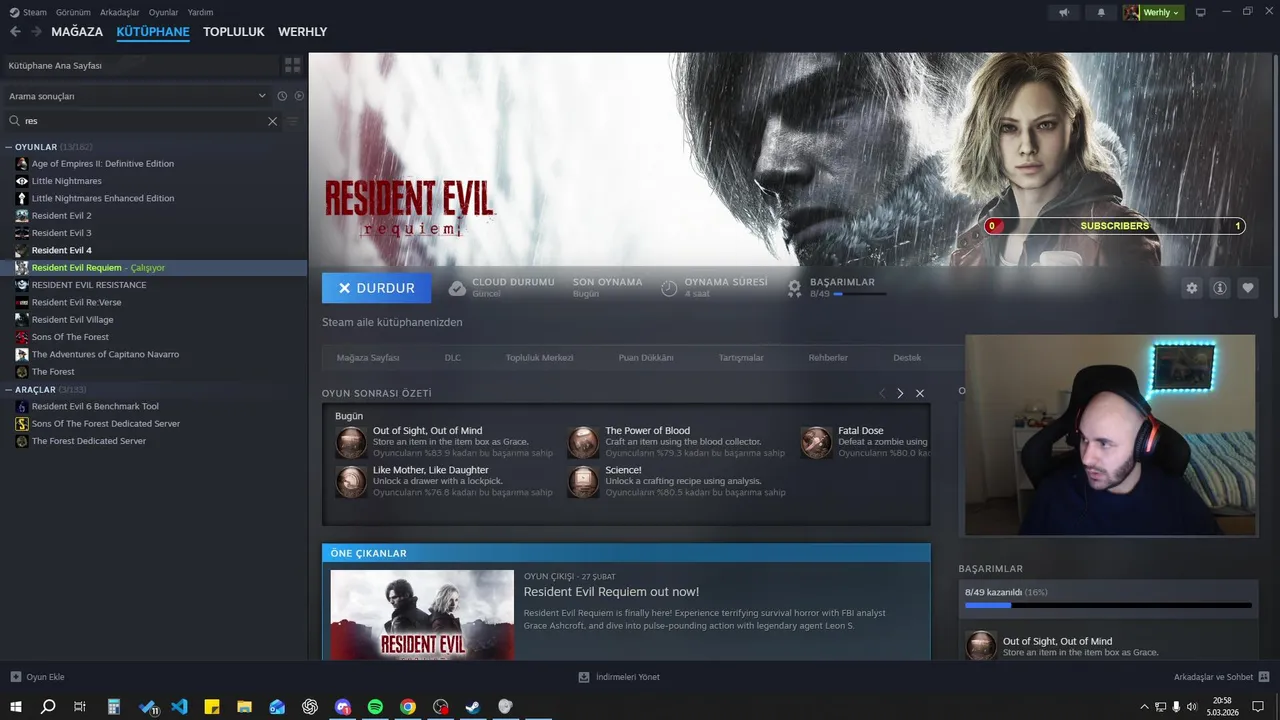
Task: Close the post-game summary panel
Action: click(x=920, y=393)
